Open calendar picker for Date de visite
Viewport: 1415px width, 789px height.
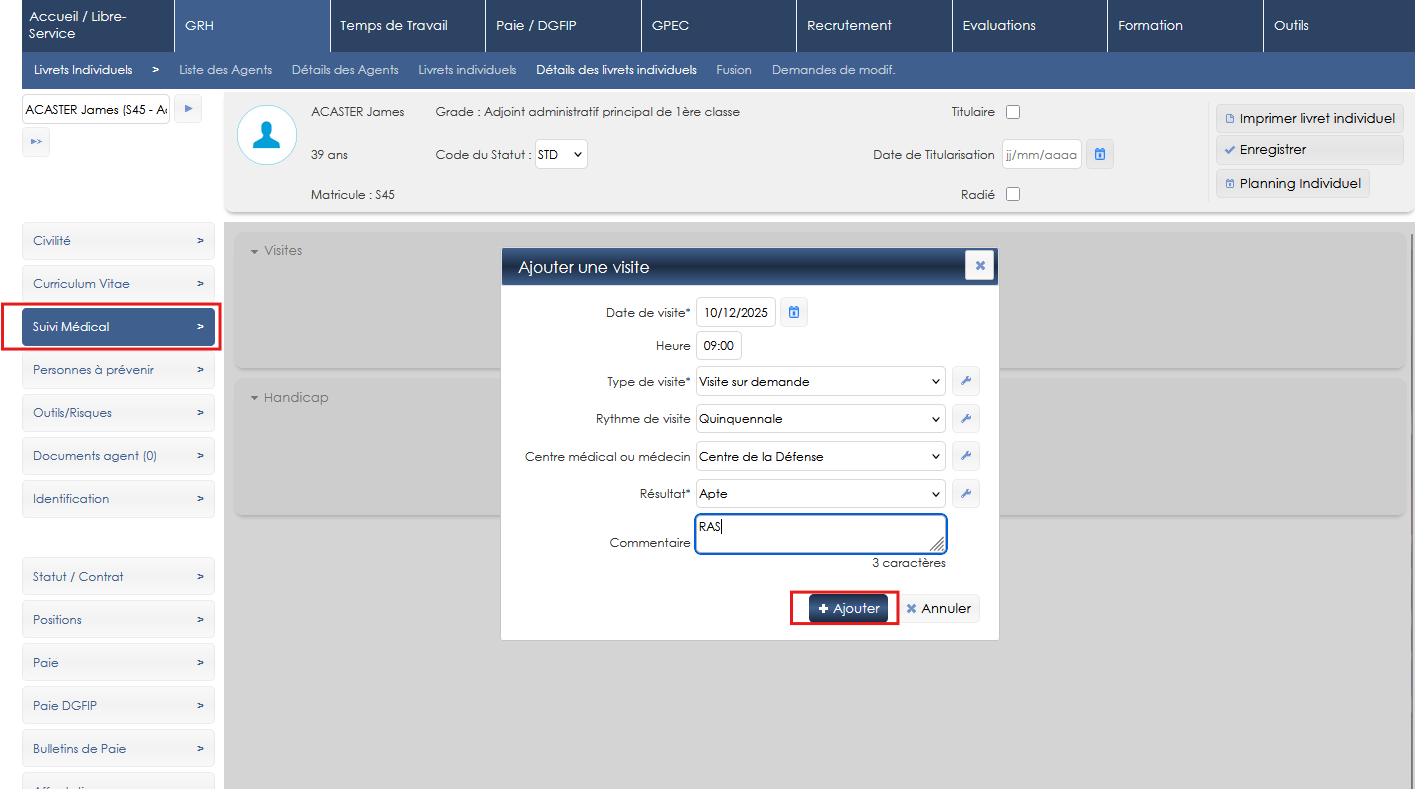click(x=793, y=313)
